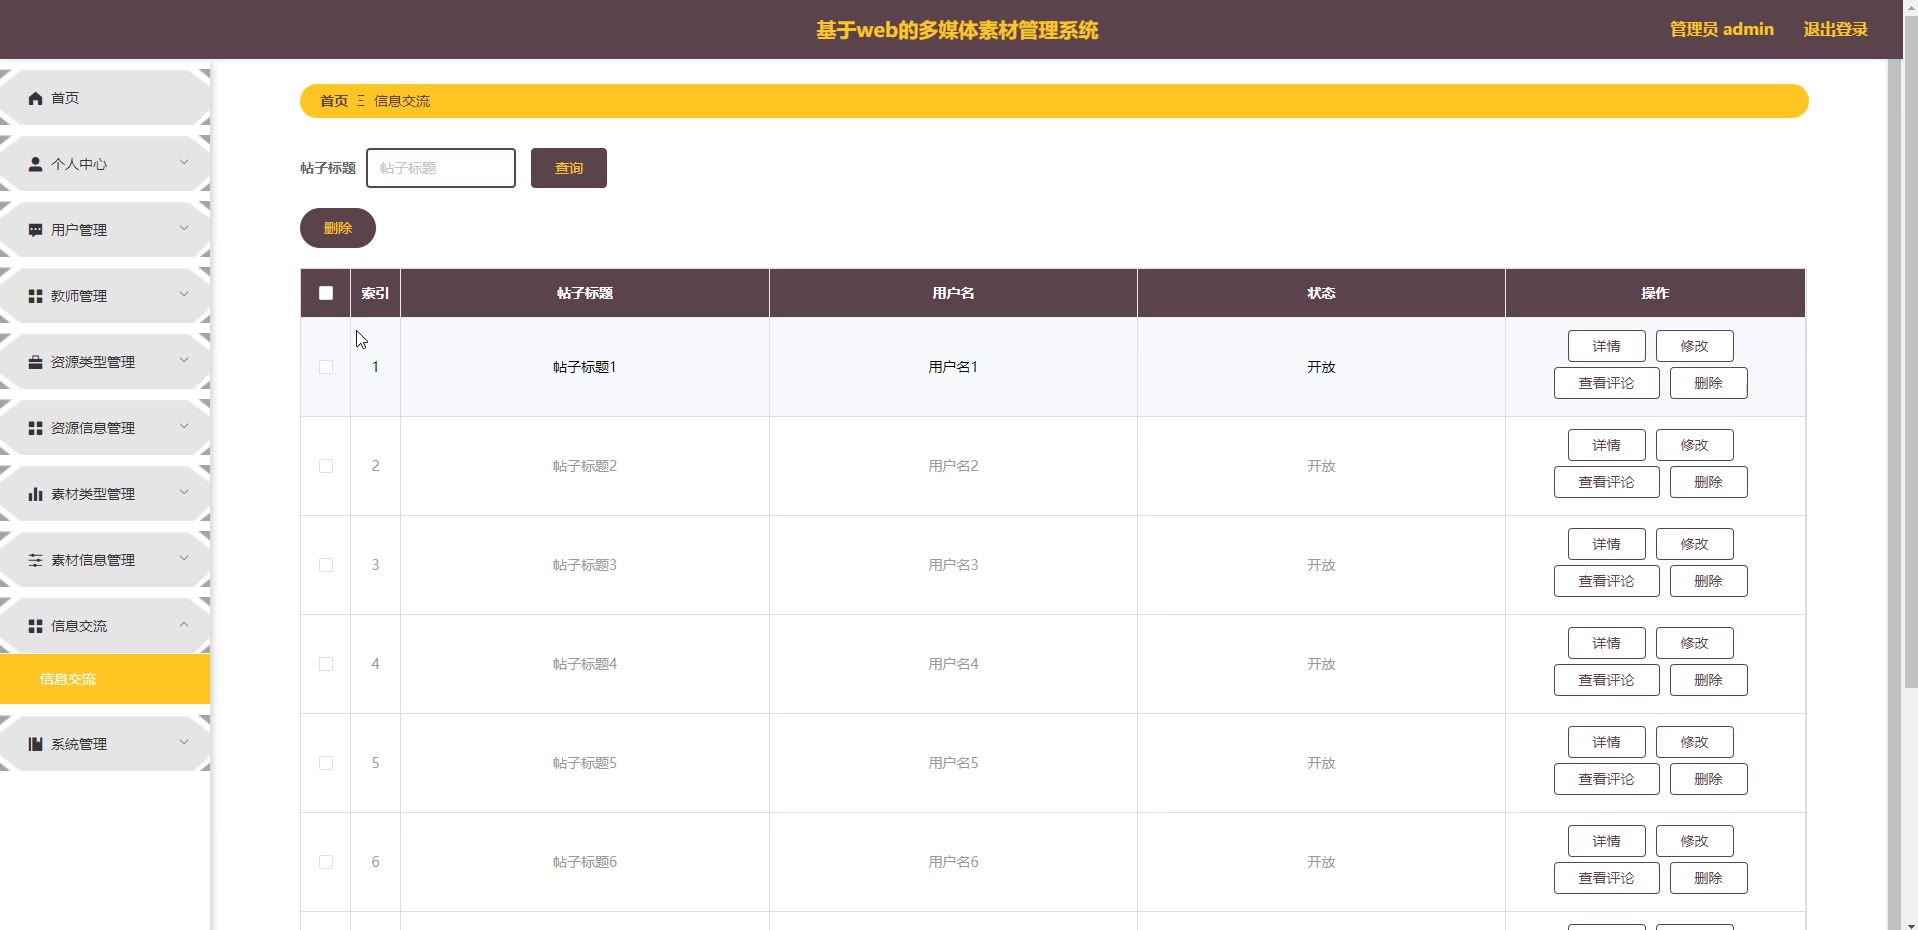The image size is (1918, 930).
Task: Expand the 系统管理 chevron
Action: [184, 742]
